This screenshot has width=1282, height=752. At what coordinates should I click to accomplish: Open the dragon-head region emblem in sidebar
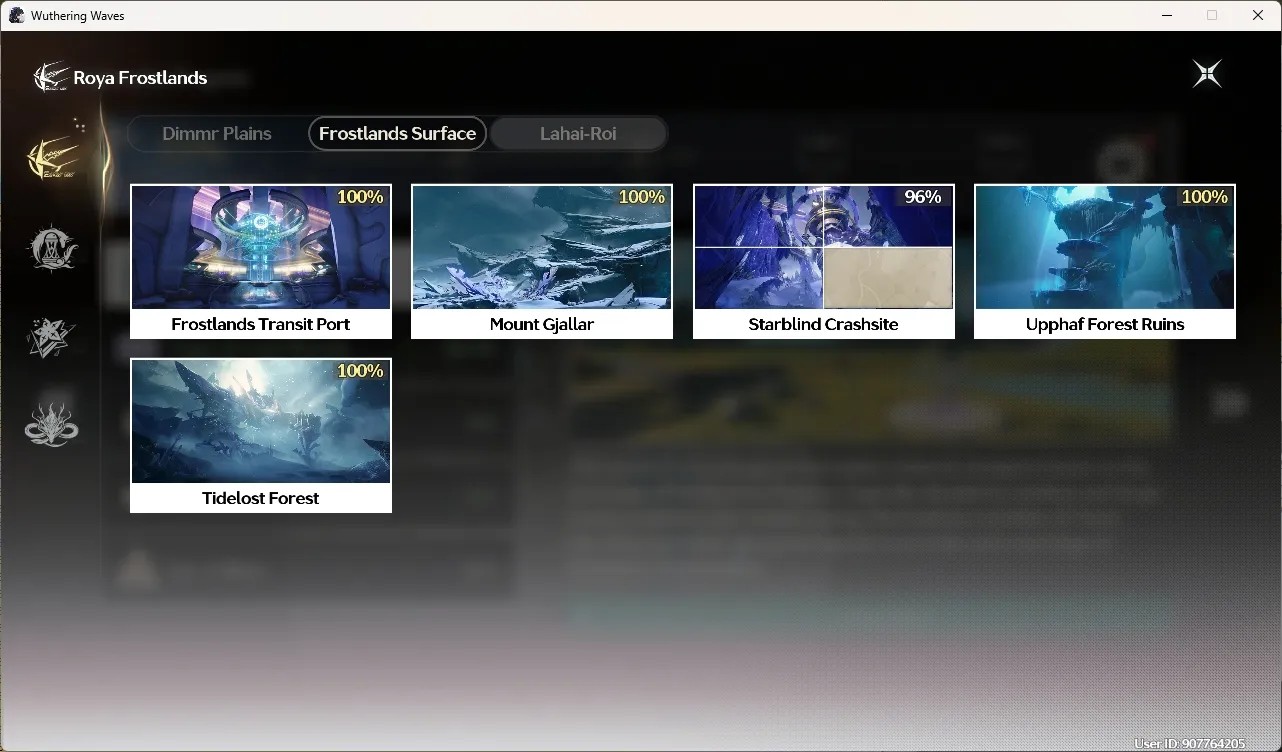(51, 424)
